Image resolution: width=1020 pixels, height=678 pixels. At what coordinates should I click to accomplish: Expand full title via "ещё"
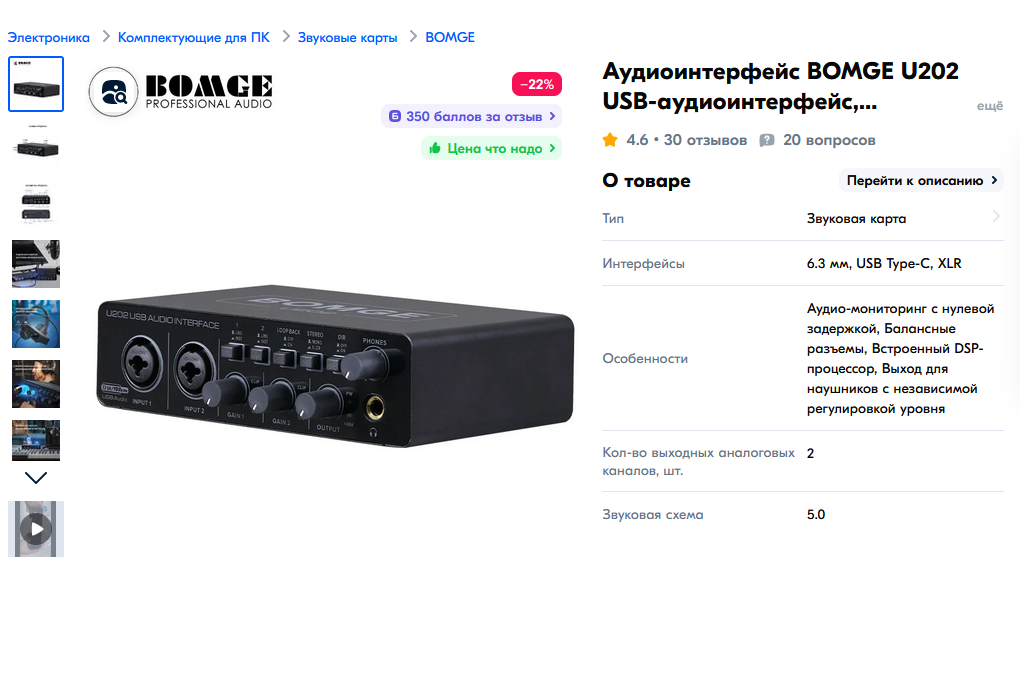pos(989,105)
